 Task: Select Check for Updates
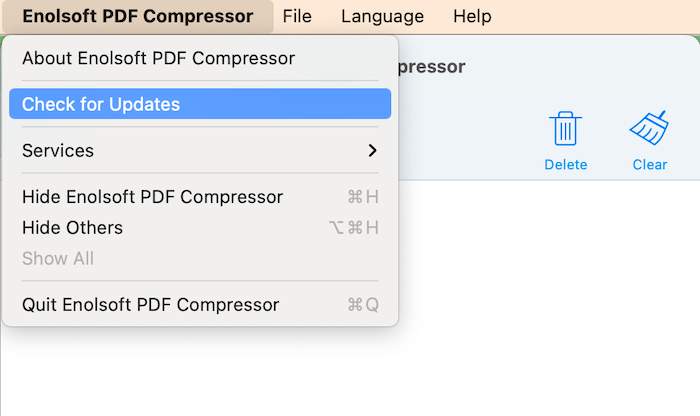(200, 104)
